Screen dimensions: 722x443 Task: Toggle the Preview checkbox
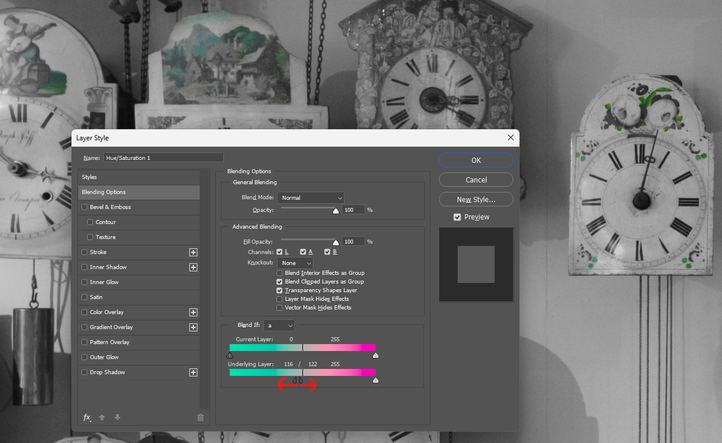pos(458,217)
